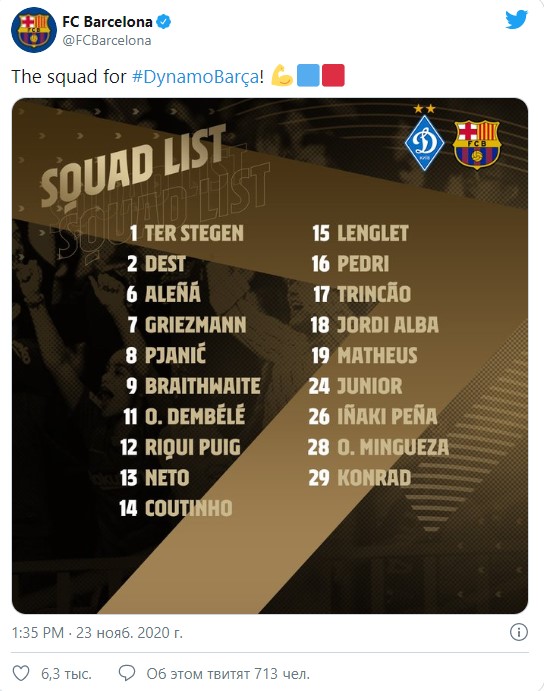This screenshot has height=691, width=544.
Task: Click the tweet info circle icon
Action: pyautogui.click(x=518, y=632)
